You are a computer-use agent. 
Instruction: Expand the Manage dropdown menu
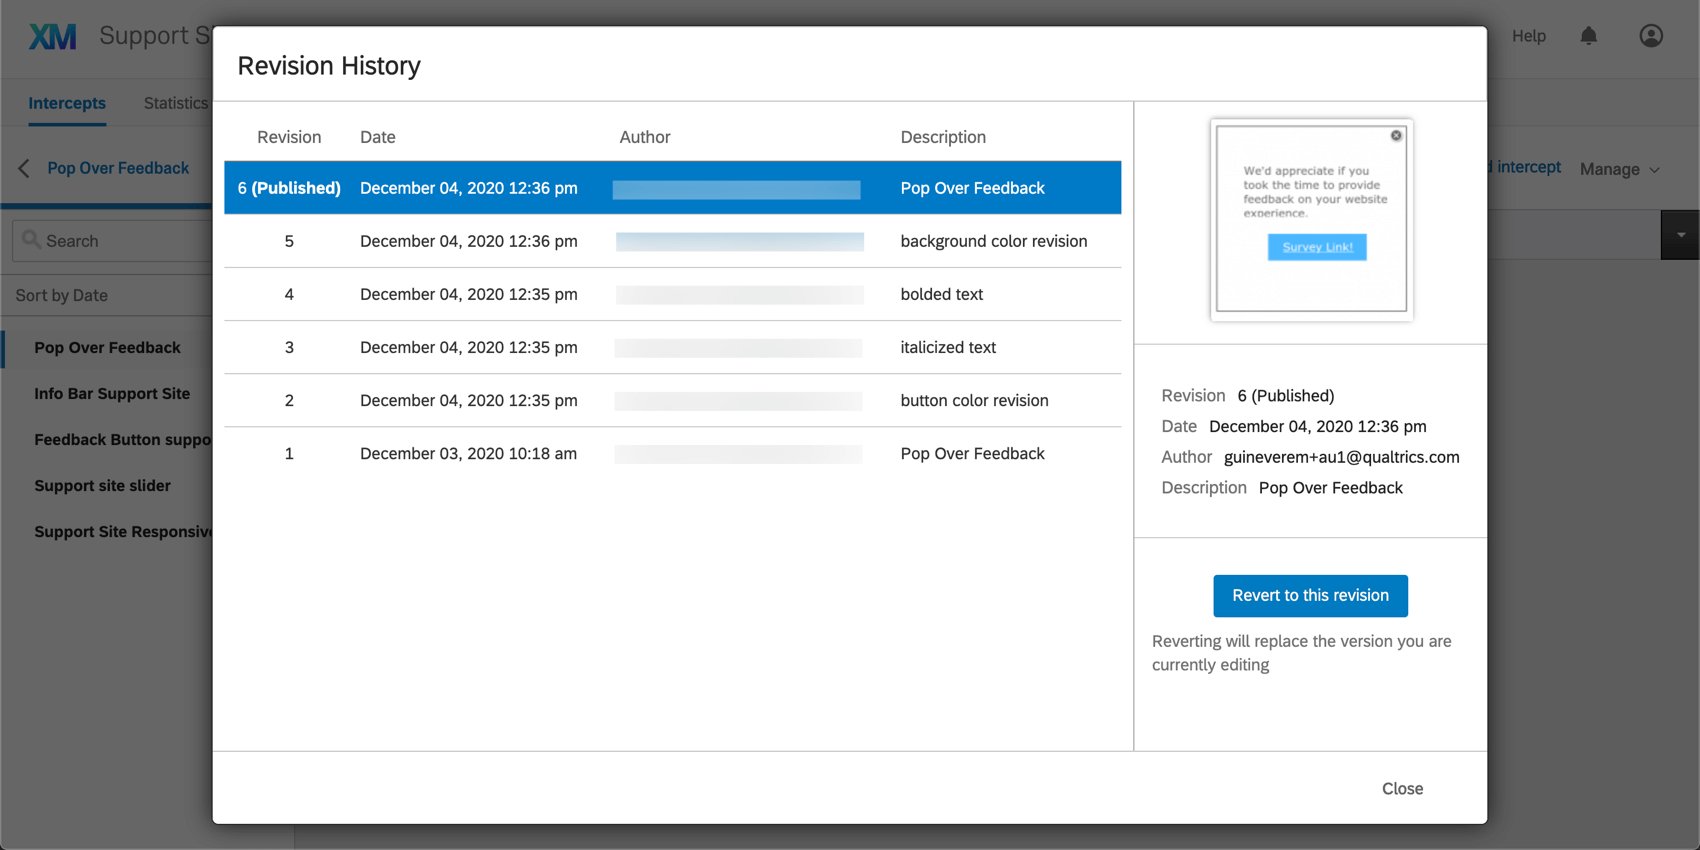pyautogui.click(x=1619, y=169)
